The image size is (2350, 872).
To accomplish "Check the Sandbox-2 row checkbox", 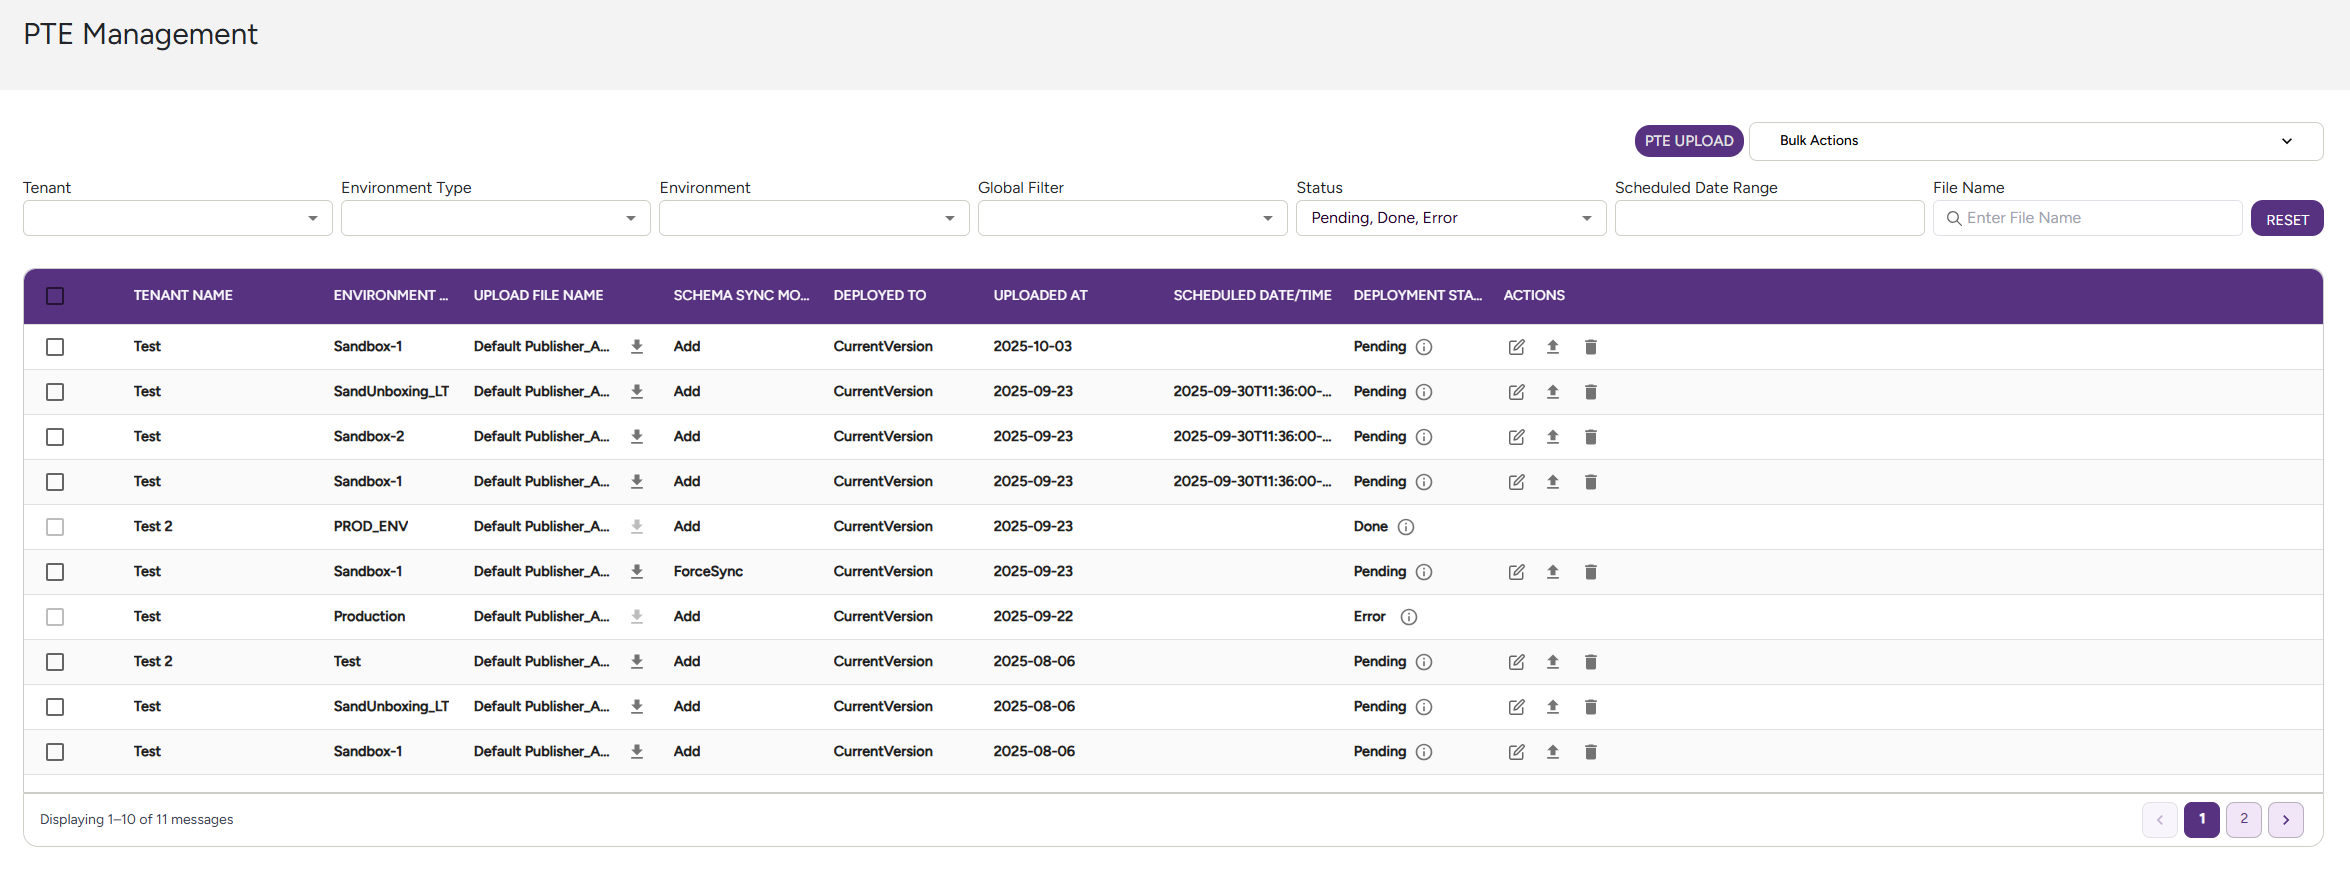I will point(55,437).
